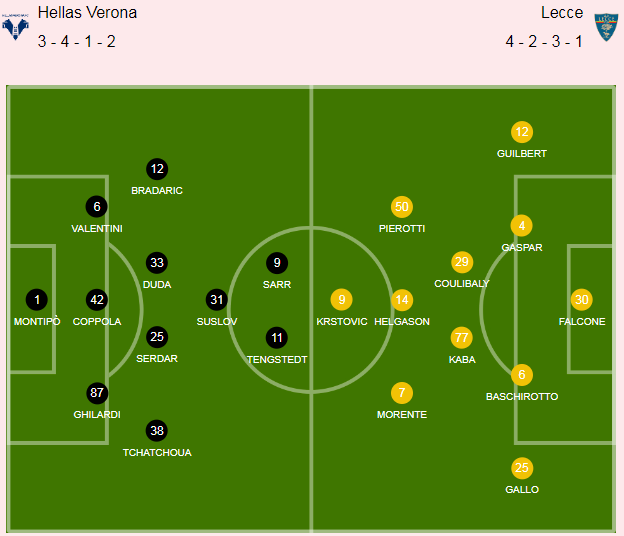Screen dimensions: 624x536
Task: Click Pierotti's number 50 marker
Action: click(402, 207)
